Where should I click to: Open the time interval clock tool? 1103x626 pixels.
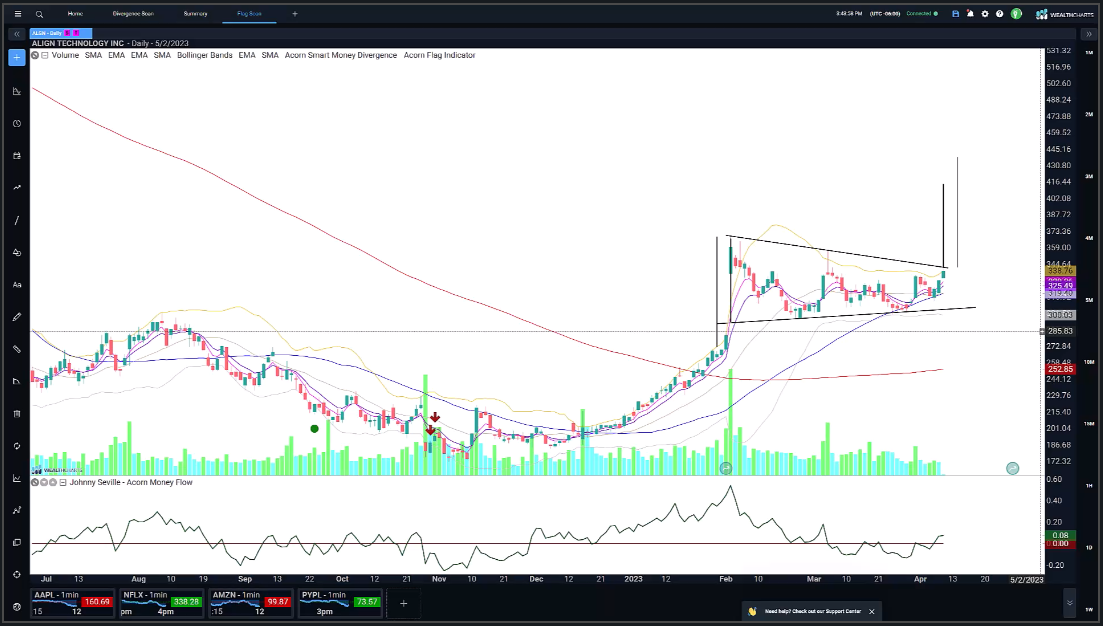(17, 124)
